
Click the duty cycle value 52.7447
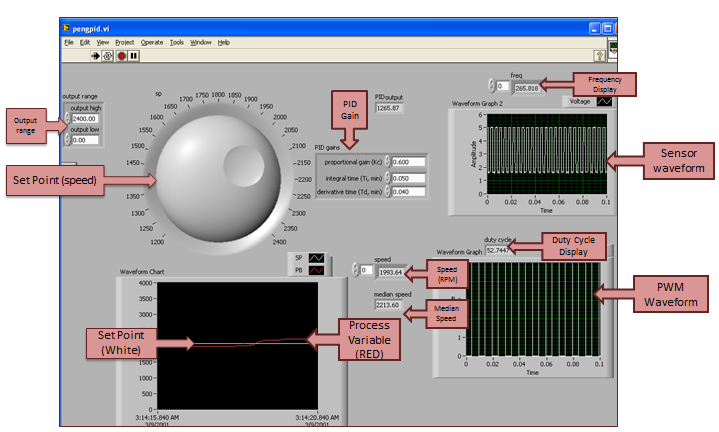(x=498, y=250)
